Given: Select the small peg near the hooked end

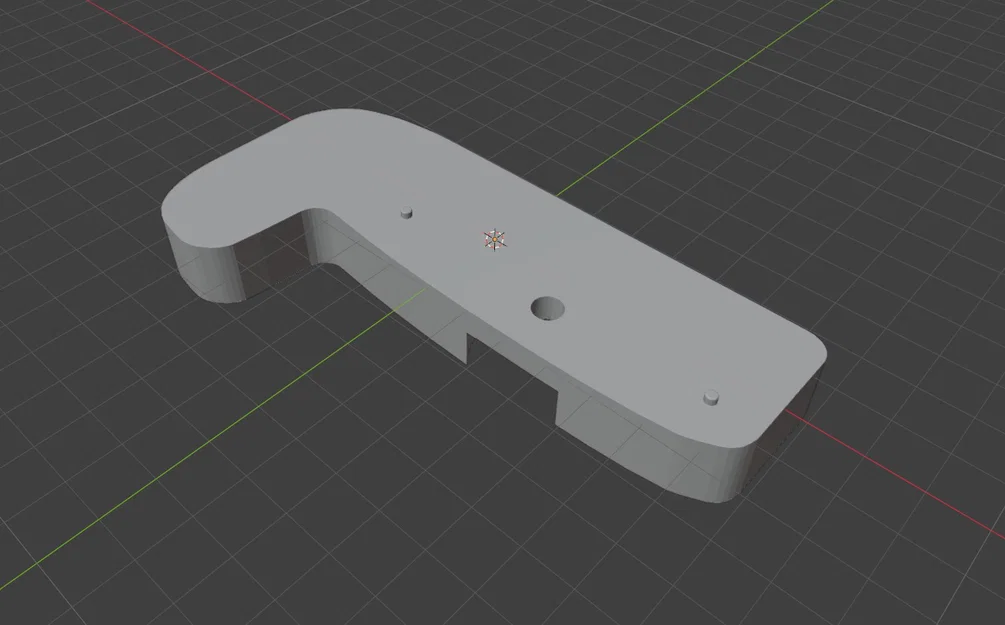Looking at the screenshot, I should [x=406, y=213].
